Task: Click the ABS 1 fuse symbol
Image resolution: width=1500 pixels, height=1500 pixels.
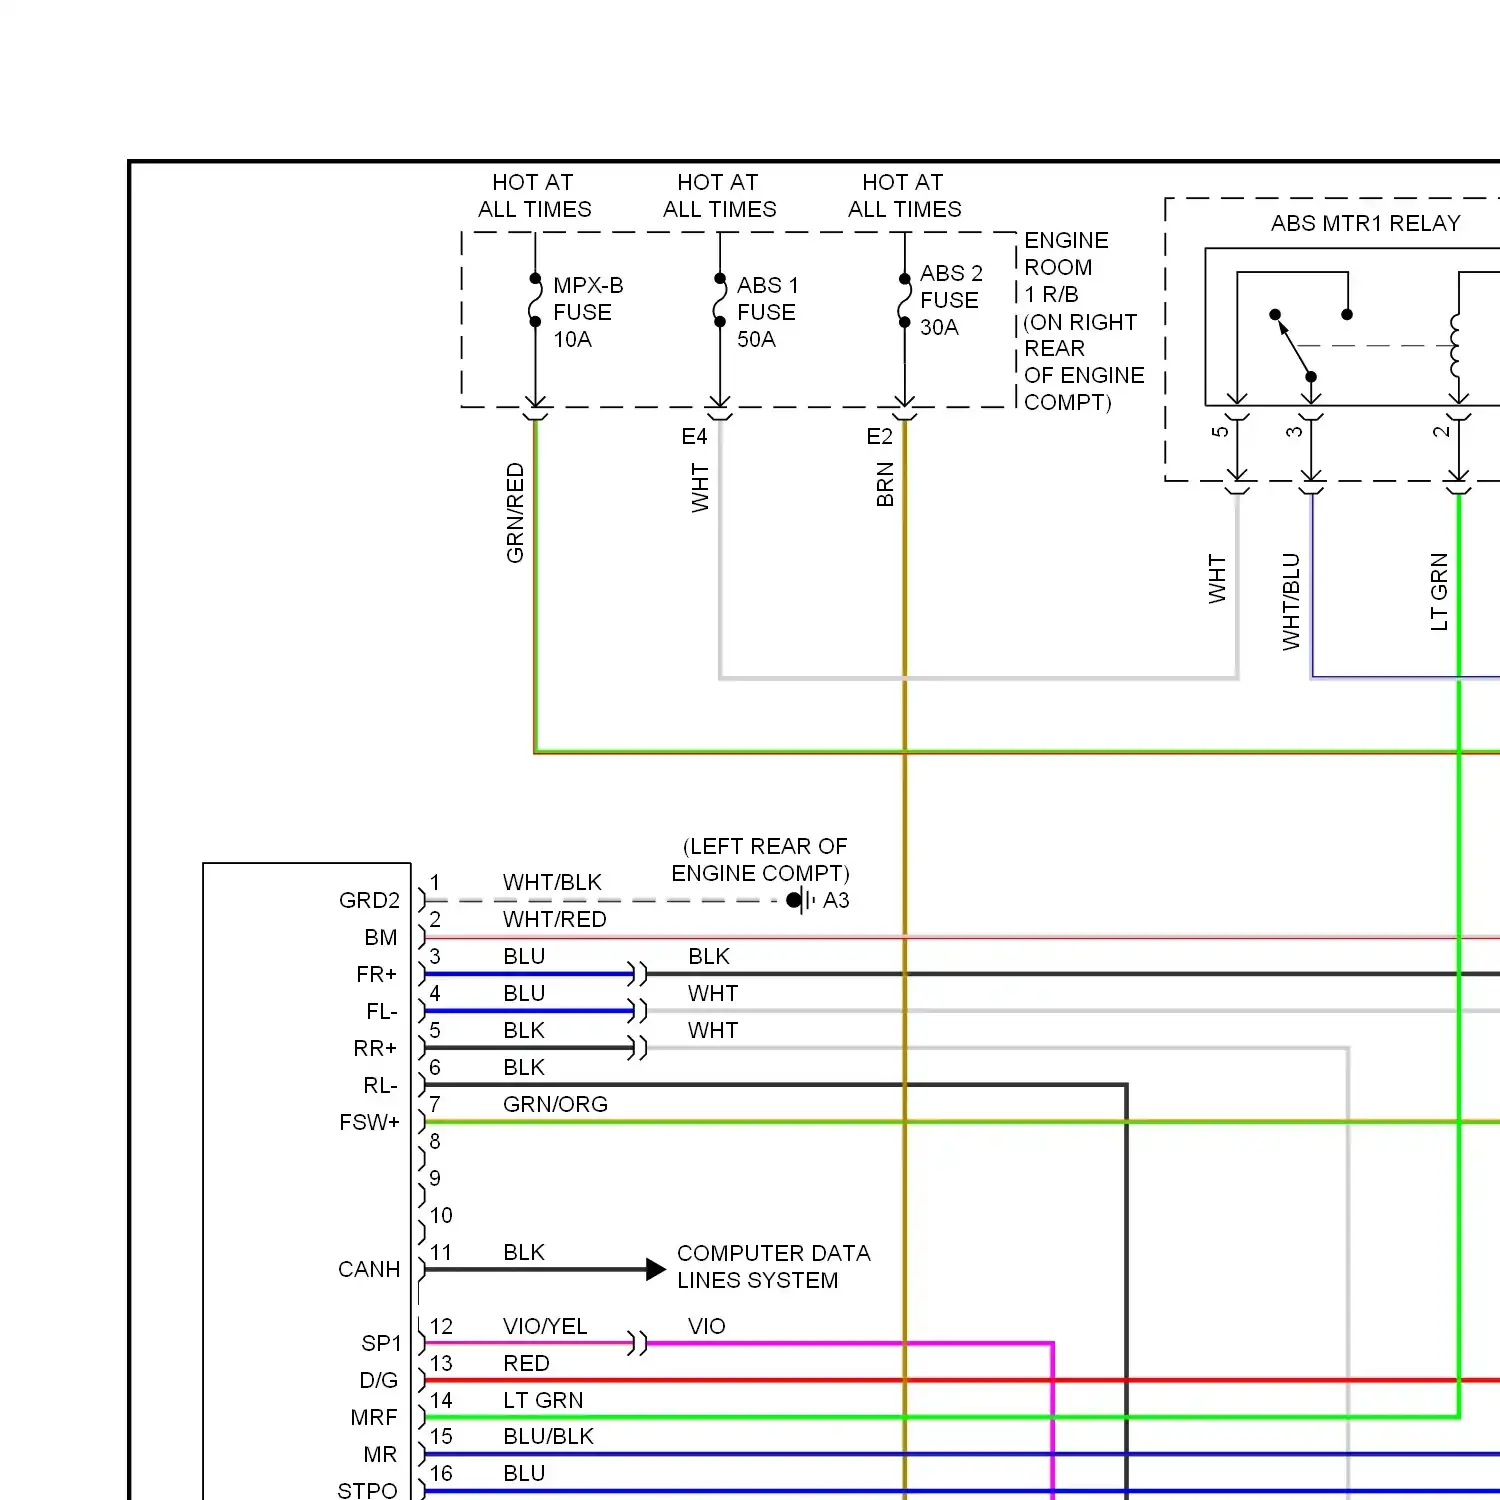Action: click(720, 300)
